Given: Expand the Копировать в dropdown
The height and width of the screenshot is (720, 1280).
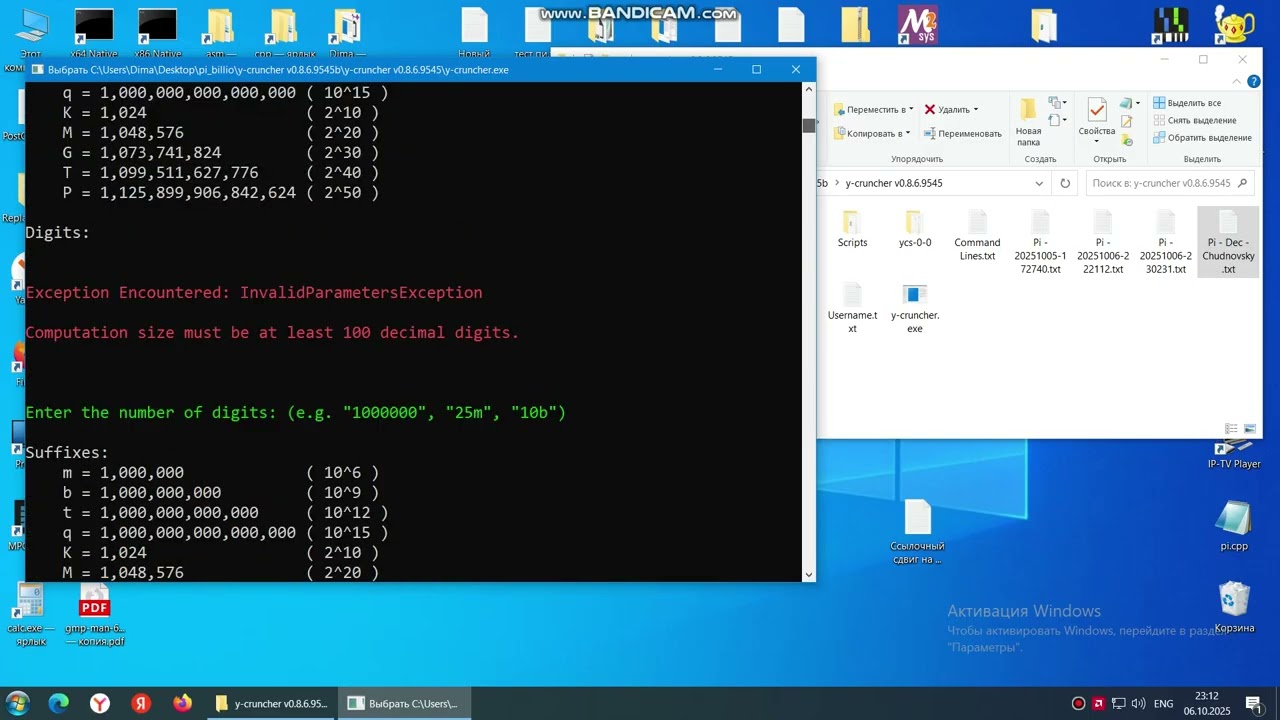Looking at the screenshot, I should click(908, 133).
